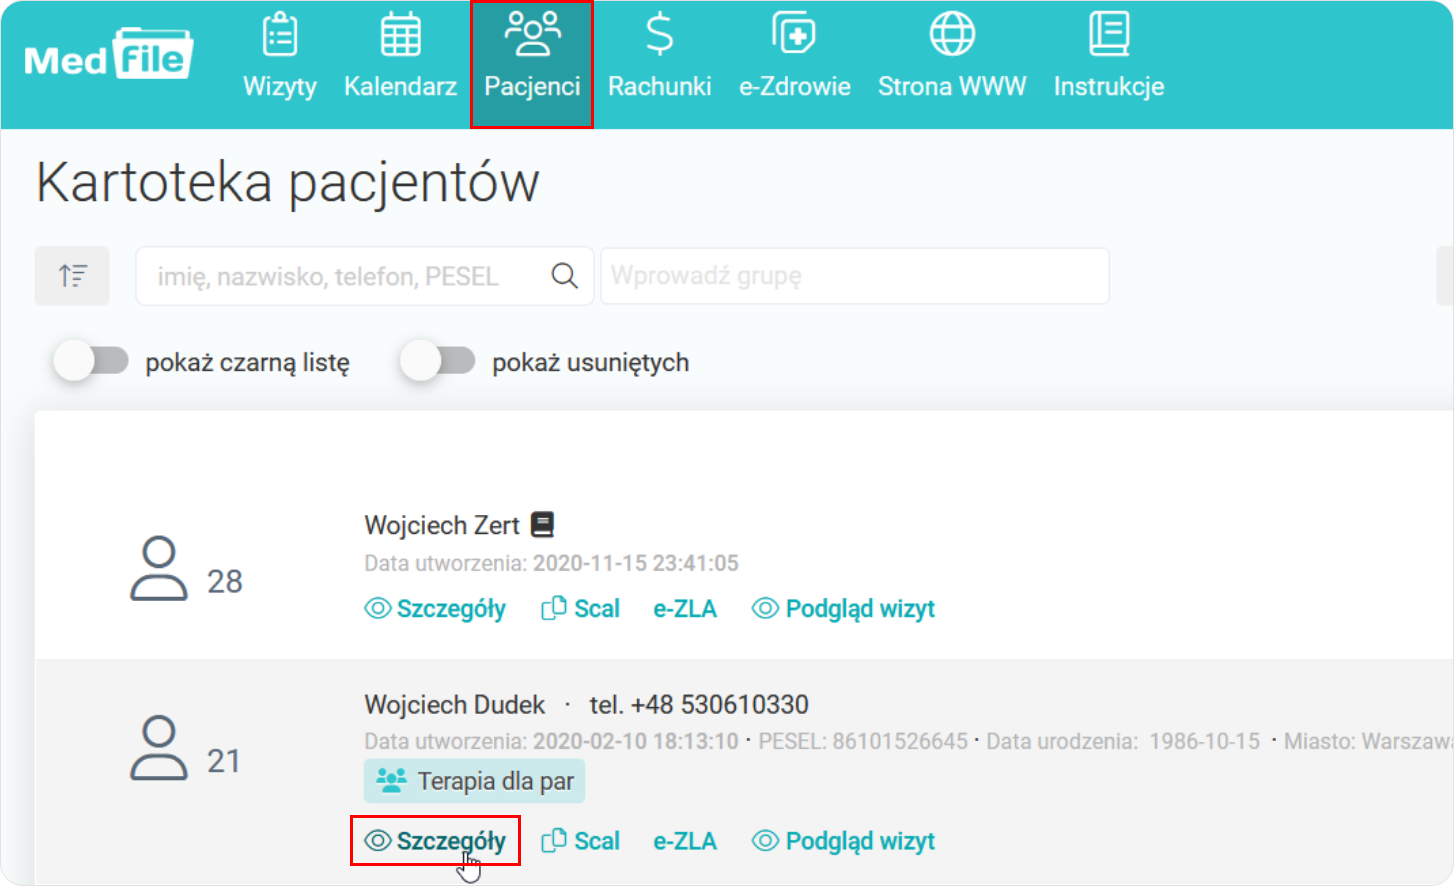Image resolution: width=1454 pixels, height=886 pixels.
Task: Open Rachunki dollar sign icon
Action: [x=659, y=36]
